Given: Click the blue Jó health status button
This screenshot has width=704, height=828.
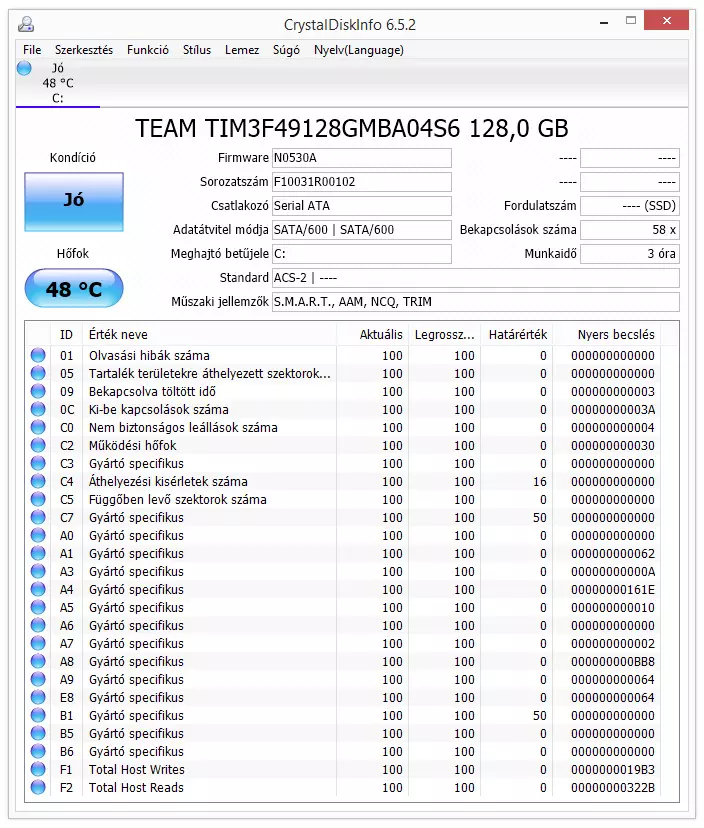Looking at the screenshot, I should pyautogui.click(x=74, y=202).
